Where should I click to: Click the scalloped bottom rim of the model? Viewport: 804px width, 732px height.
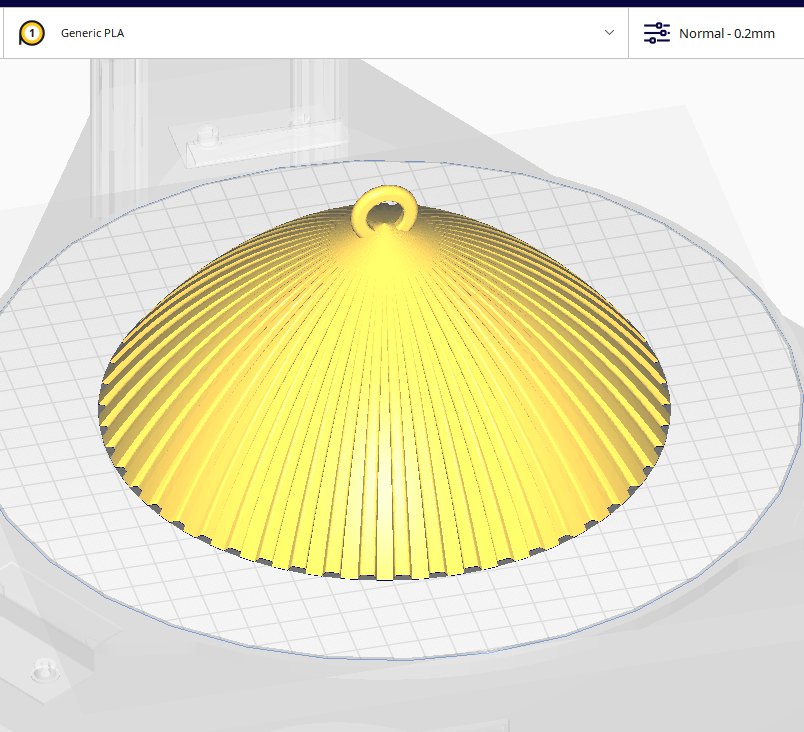pyautogui.click(x=384, y=576)
